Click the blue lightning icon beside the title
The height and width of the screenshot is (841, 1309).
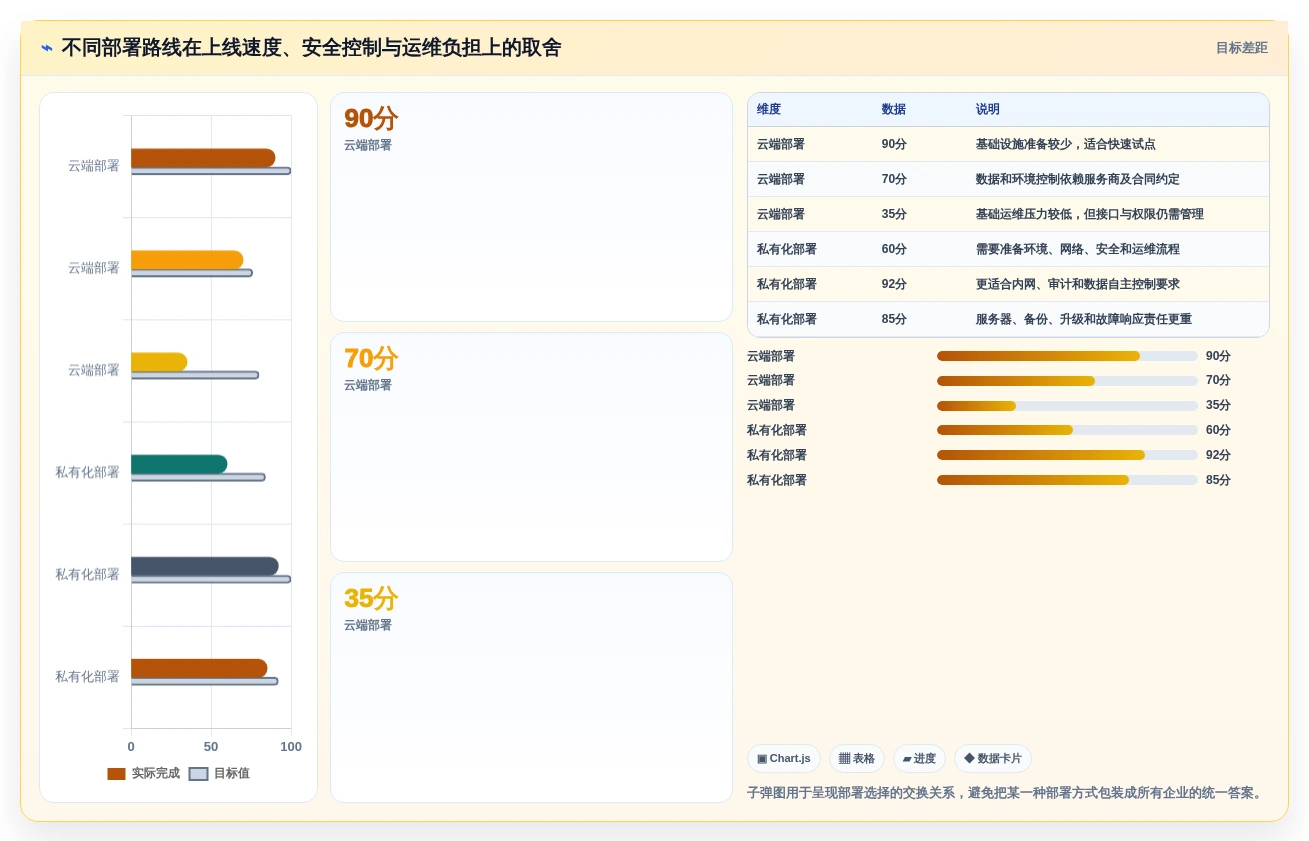pyautogui.click(x=47, y=48)
